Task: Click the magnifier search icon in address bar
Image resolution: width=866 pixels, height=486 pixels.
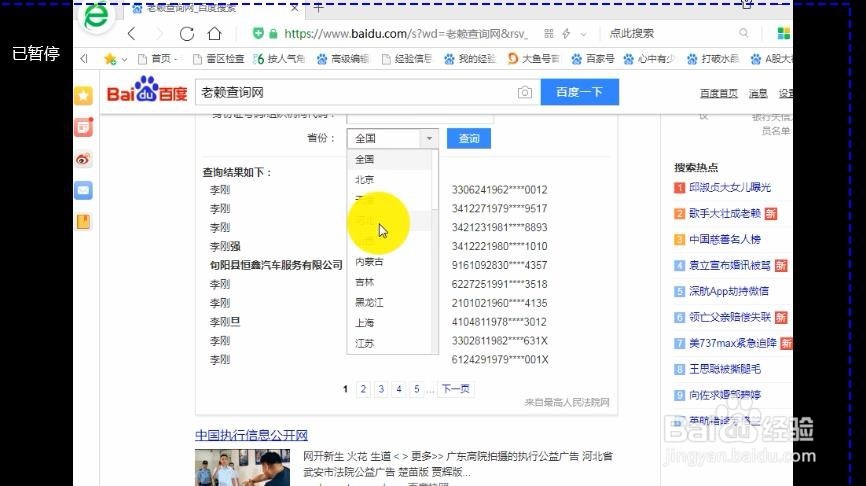Action: 744,33
